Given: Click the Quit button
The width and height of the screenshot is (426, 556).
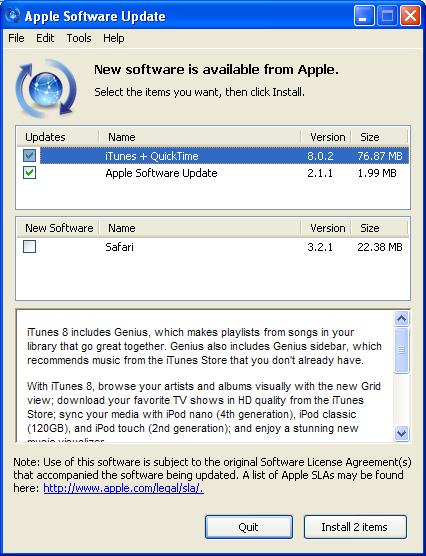Looking at the screenshot, I should (x=249, y=527).
